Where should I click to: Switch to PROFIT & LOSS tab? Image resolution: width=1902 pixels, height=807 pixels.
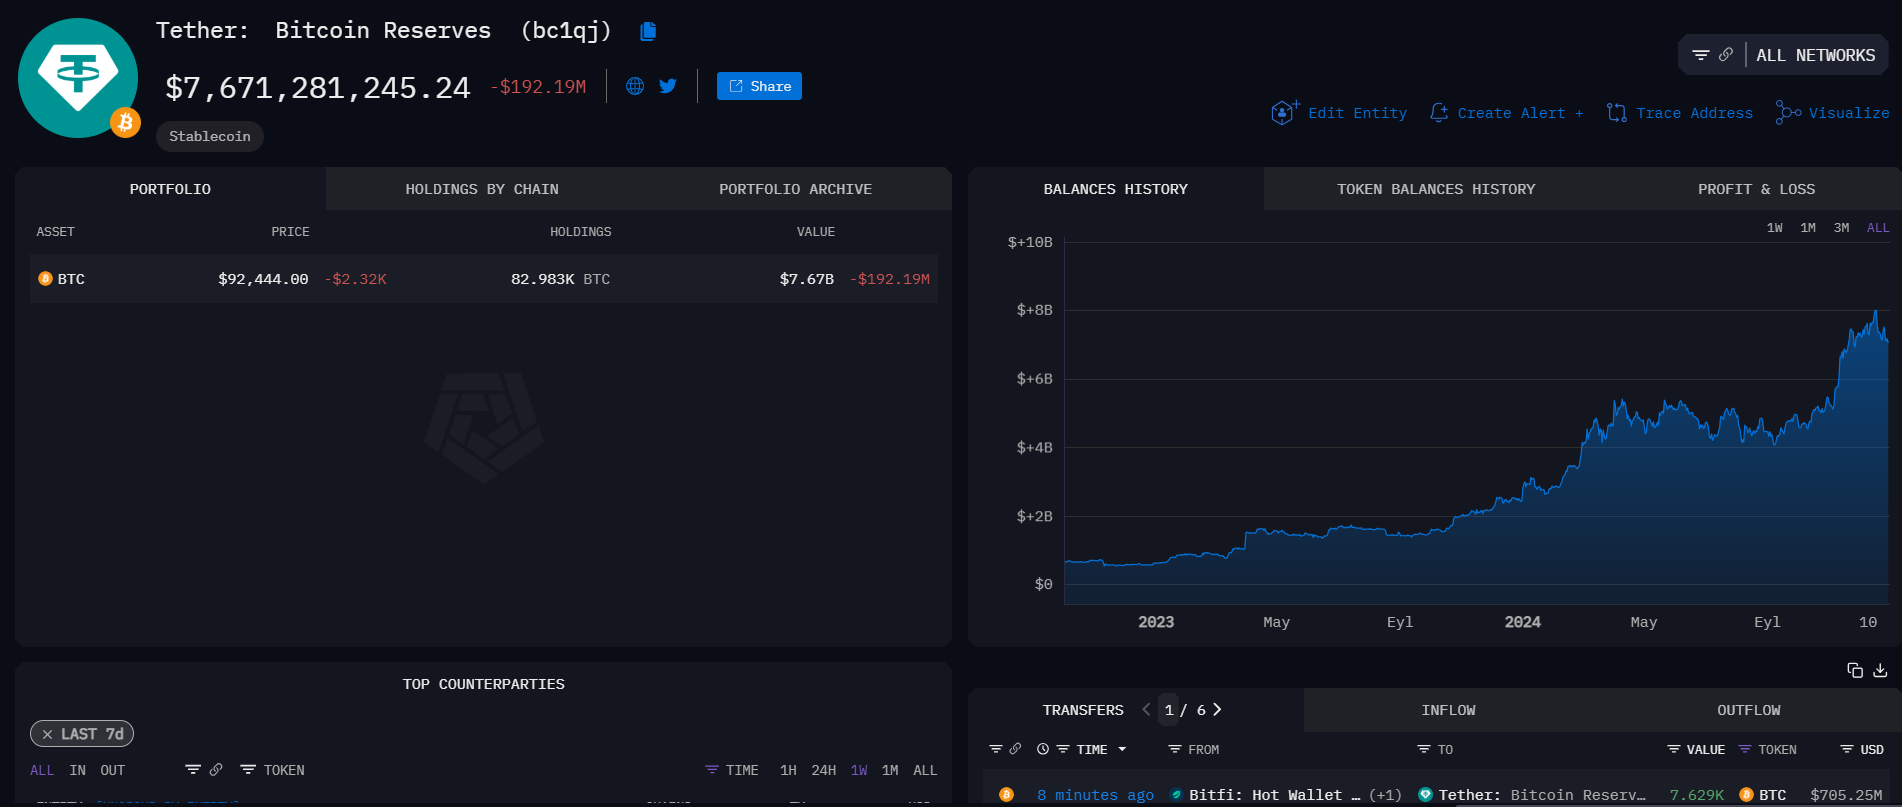point(1756,189)
